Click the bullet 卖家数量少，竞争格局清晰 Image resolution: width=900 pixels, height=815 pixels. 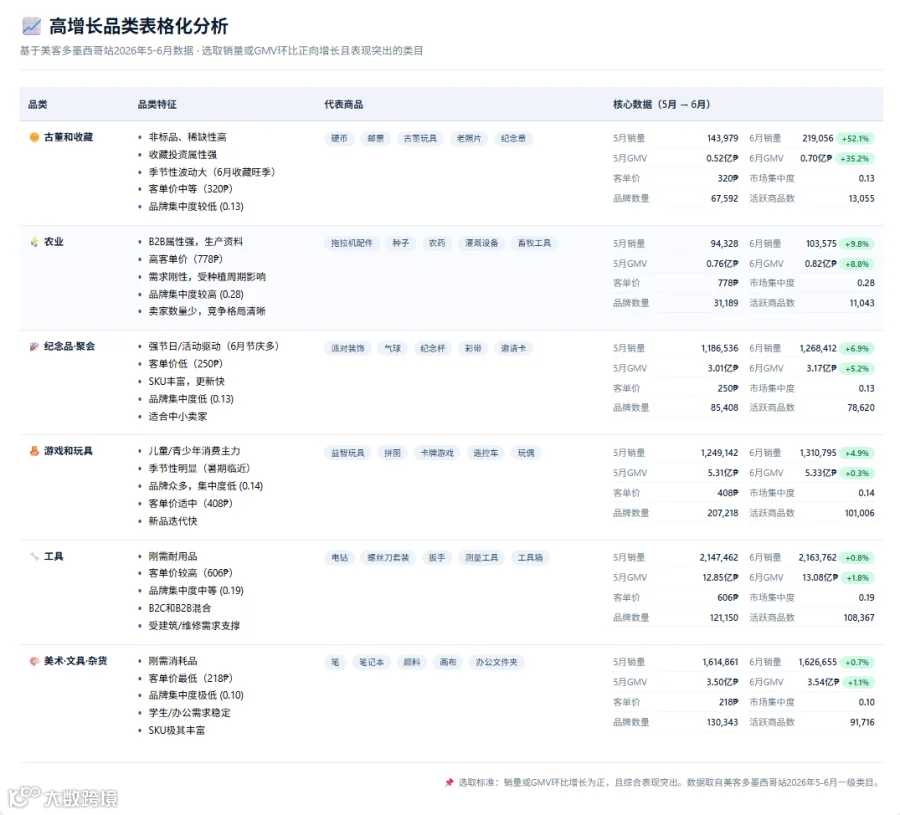point(207,311)
